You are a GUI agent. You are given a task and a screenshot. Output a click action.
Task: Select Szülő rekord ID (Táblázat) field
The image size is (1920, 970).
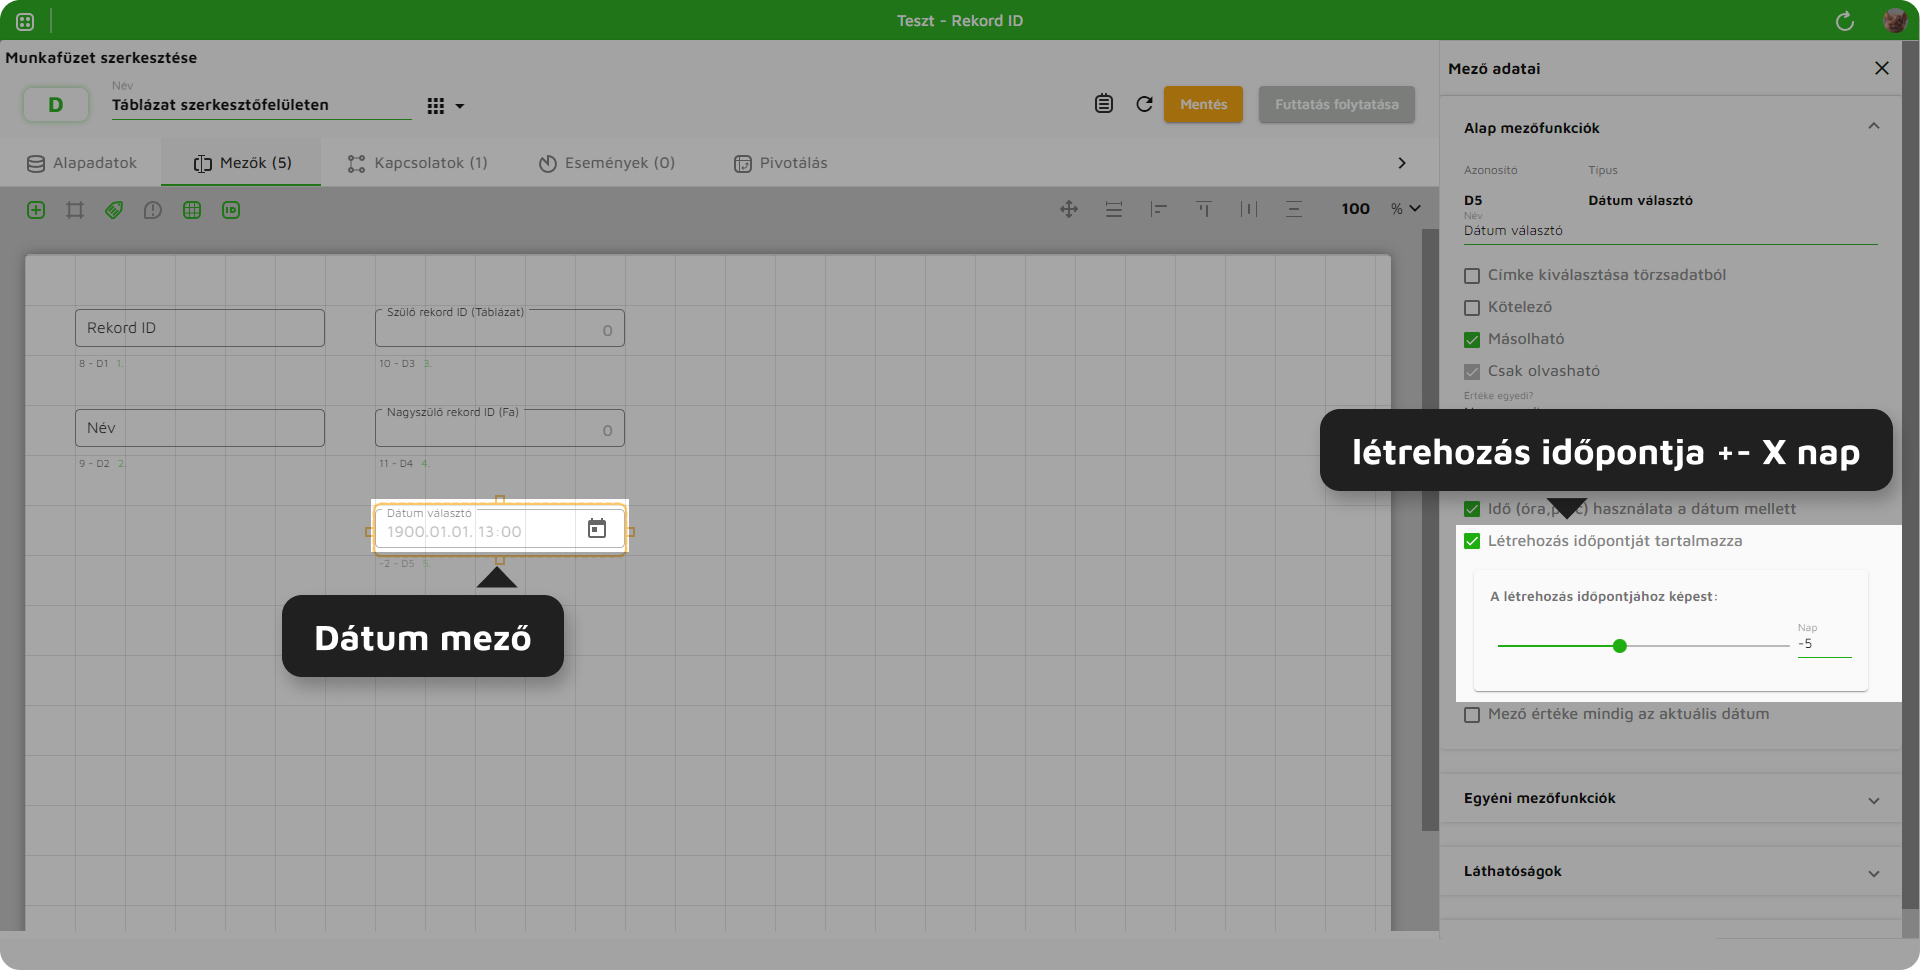(x=500, y=328)
